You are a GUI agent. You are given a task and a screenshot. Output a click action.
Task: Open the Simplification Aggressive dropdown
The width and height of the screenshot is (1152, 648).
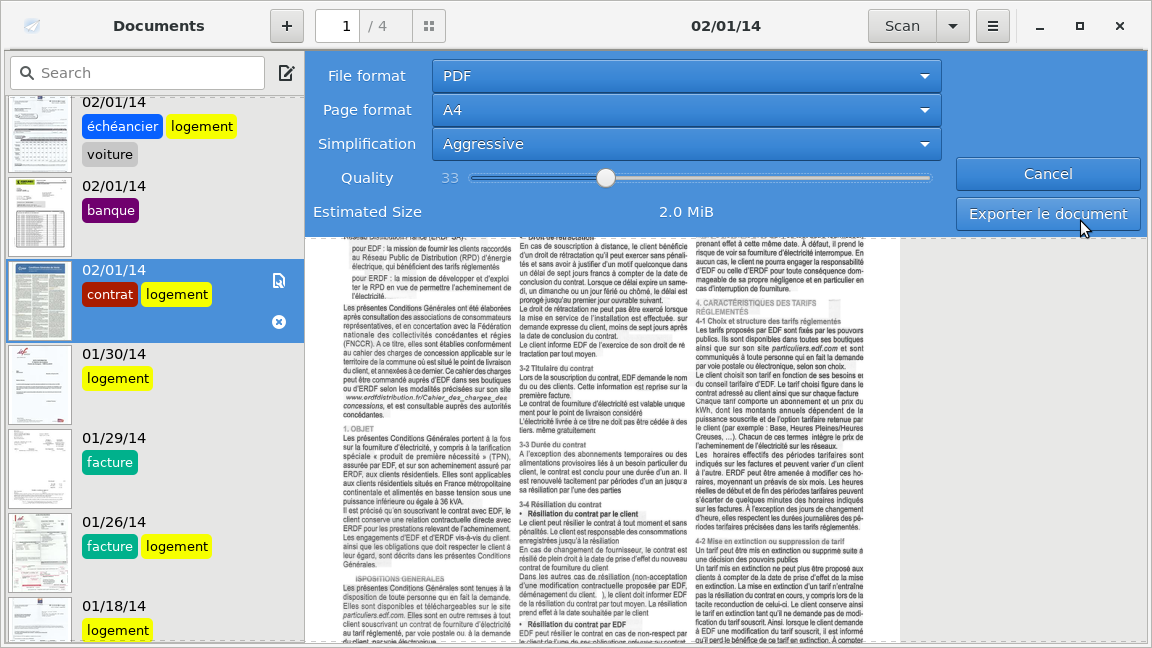point(686,144)
